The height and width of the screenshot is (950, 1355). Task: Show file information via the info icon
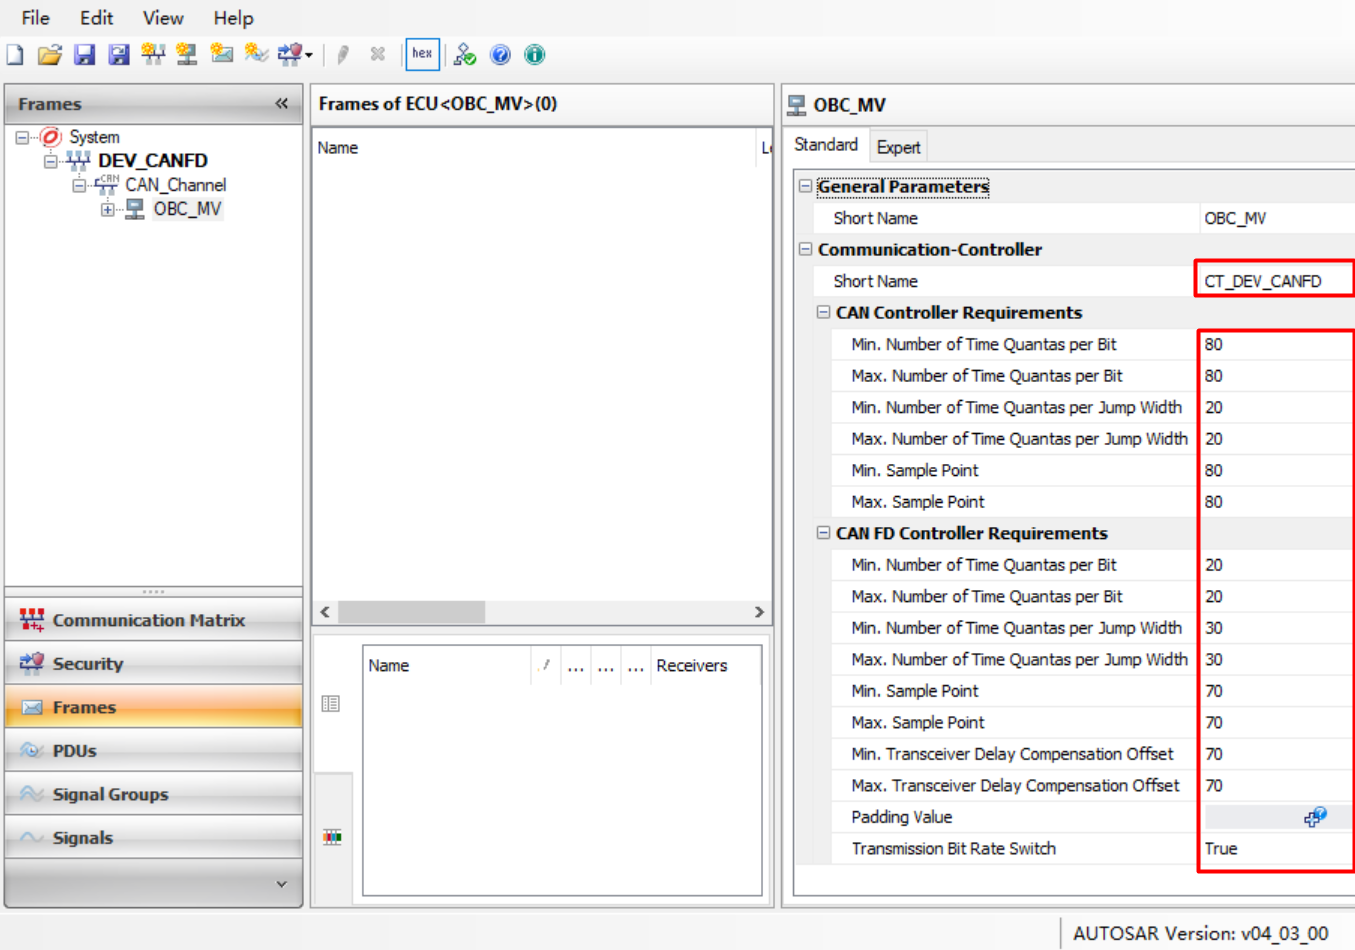pyautogui.click(x=534, y=54)
